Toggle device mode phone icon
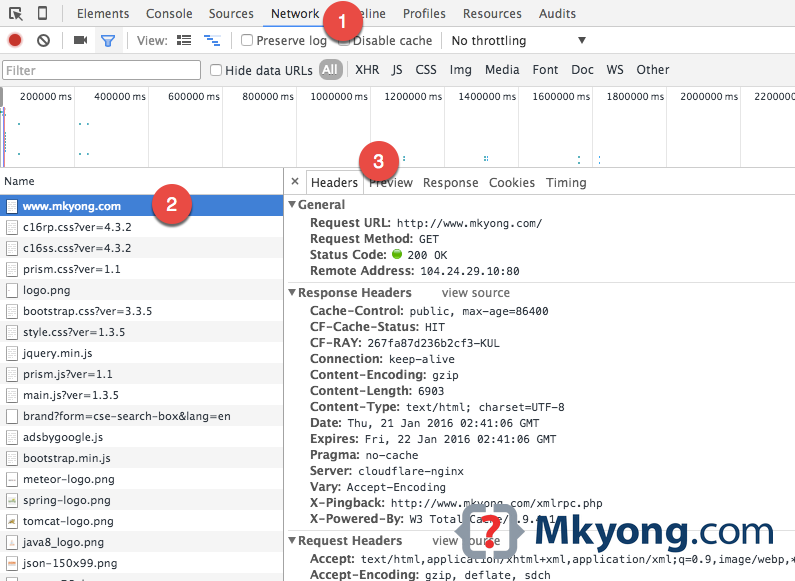The width and height of the screenshot is (795, 581). pyautogui.click(x=43, y=13)
